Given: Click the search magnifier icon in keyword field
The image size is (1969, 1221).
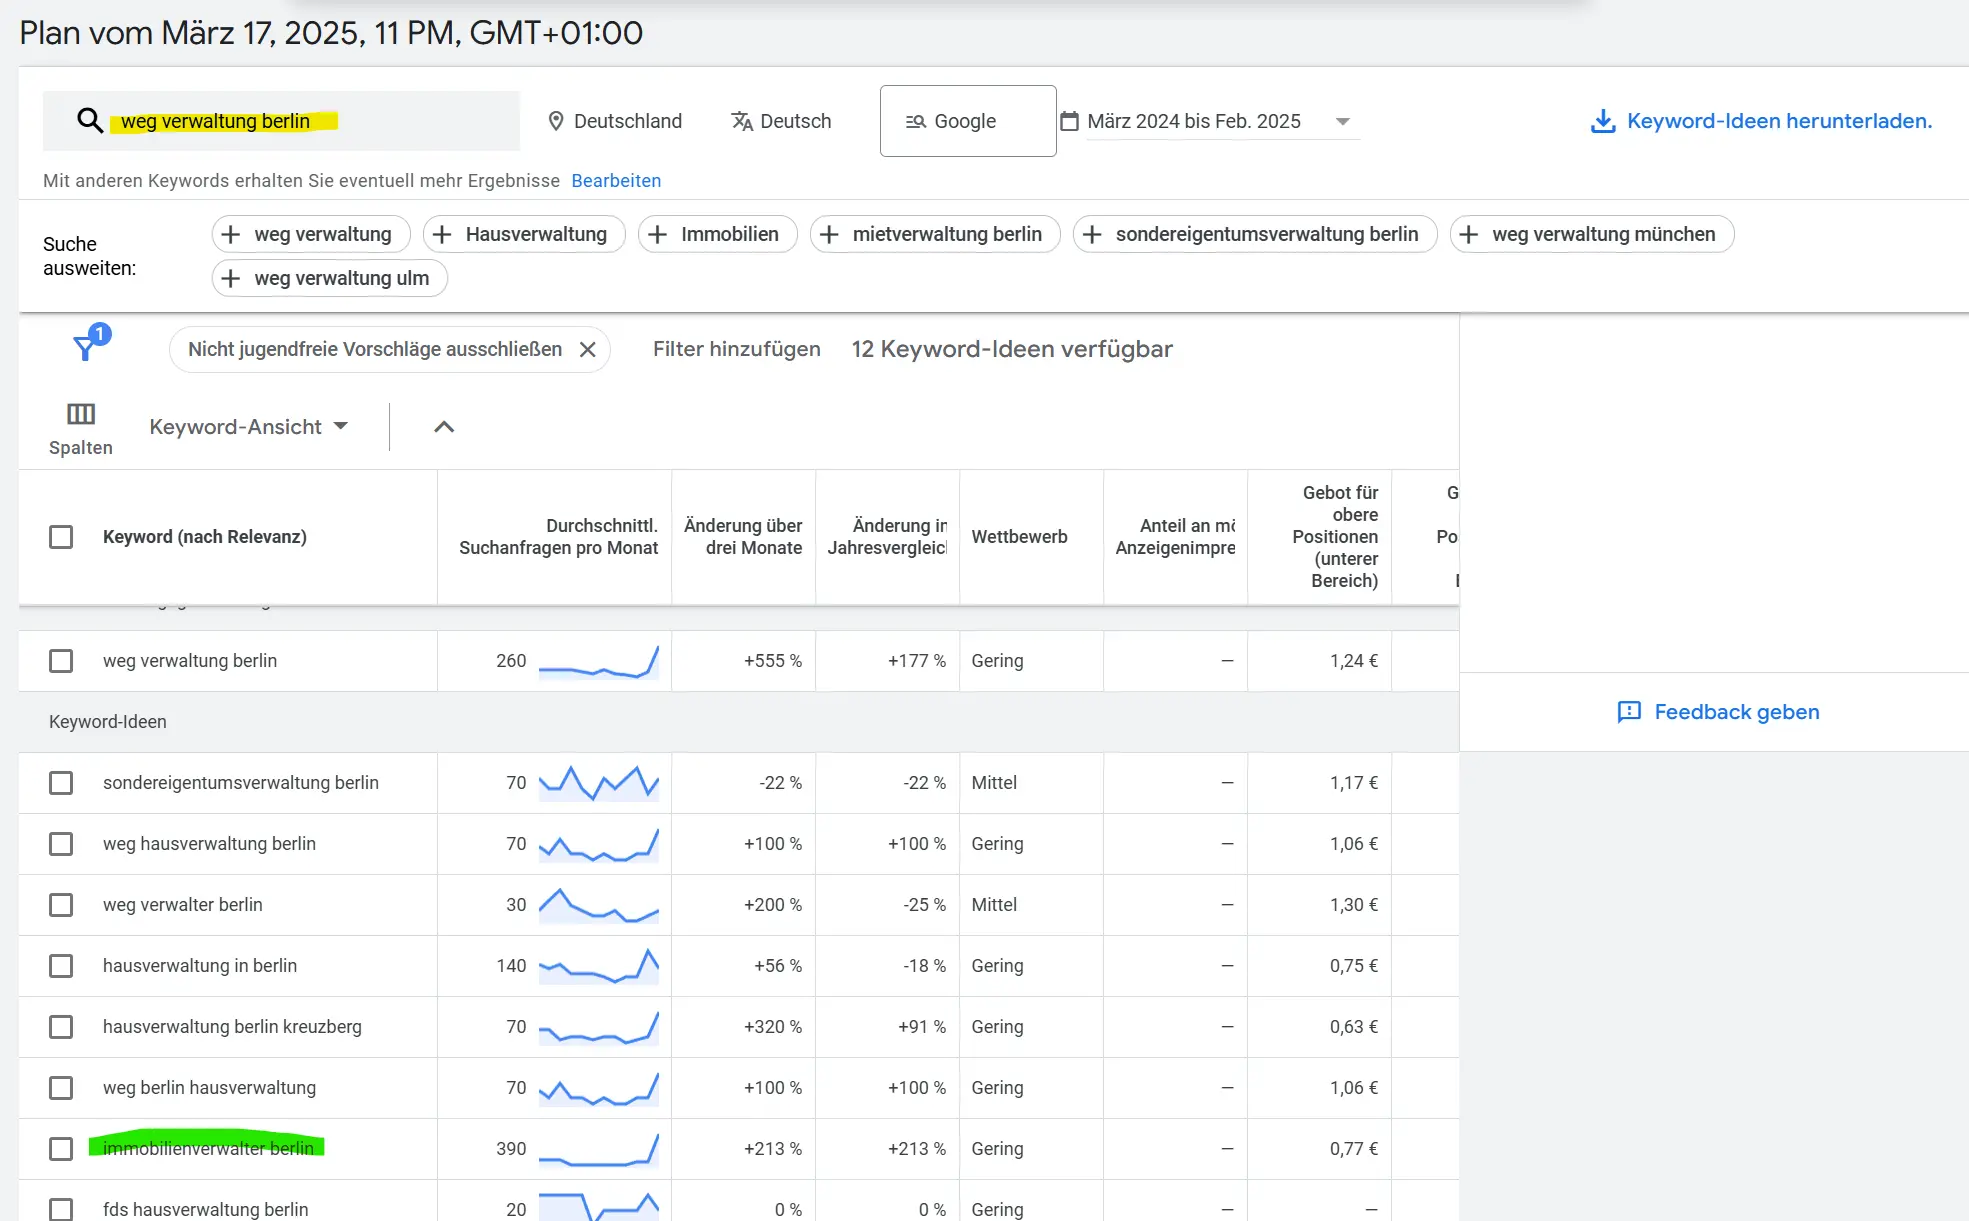Looking at the screenshot, I should pos(90,120).
